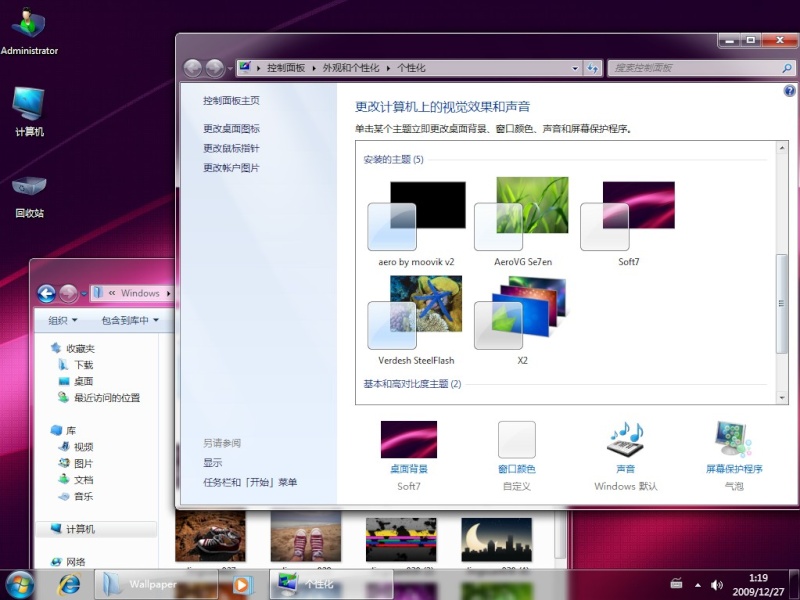Open the 包含到库中 dropdown in explorer
Screen dimensions: 800x600
(130, 320)
